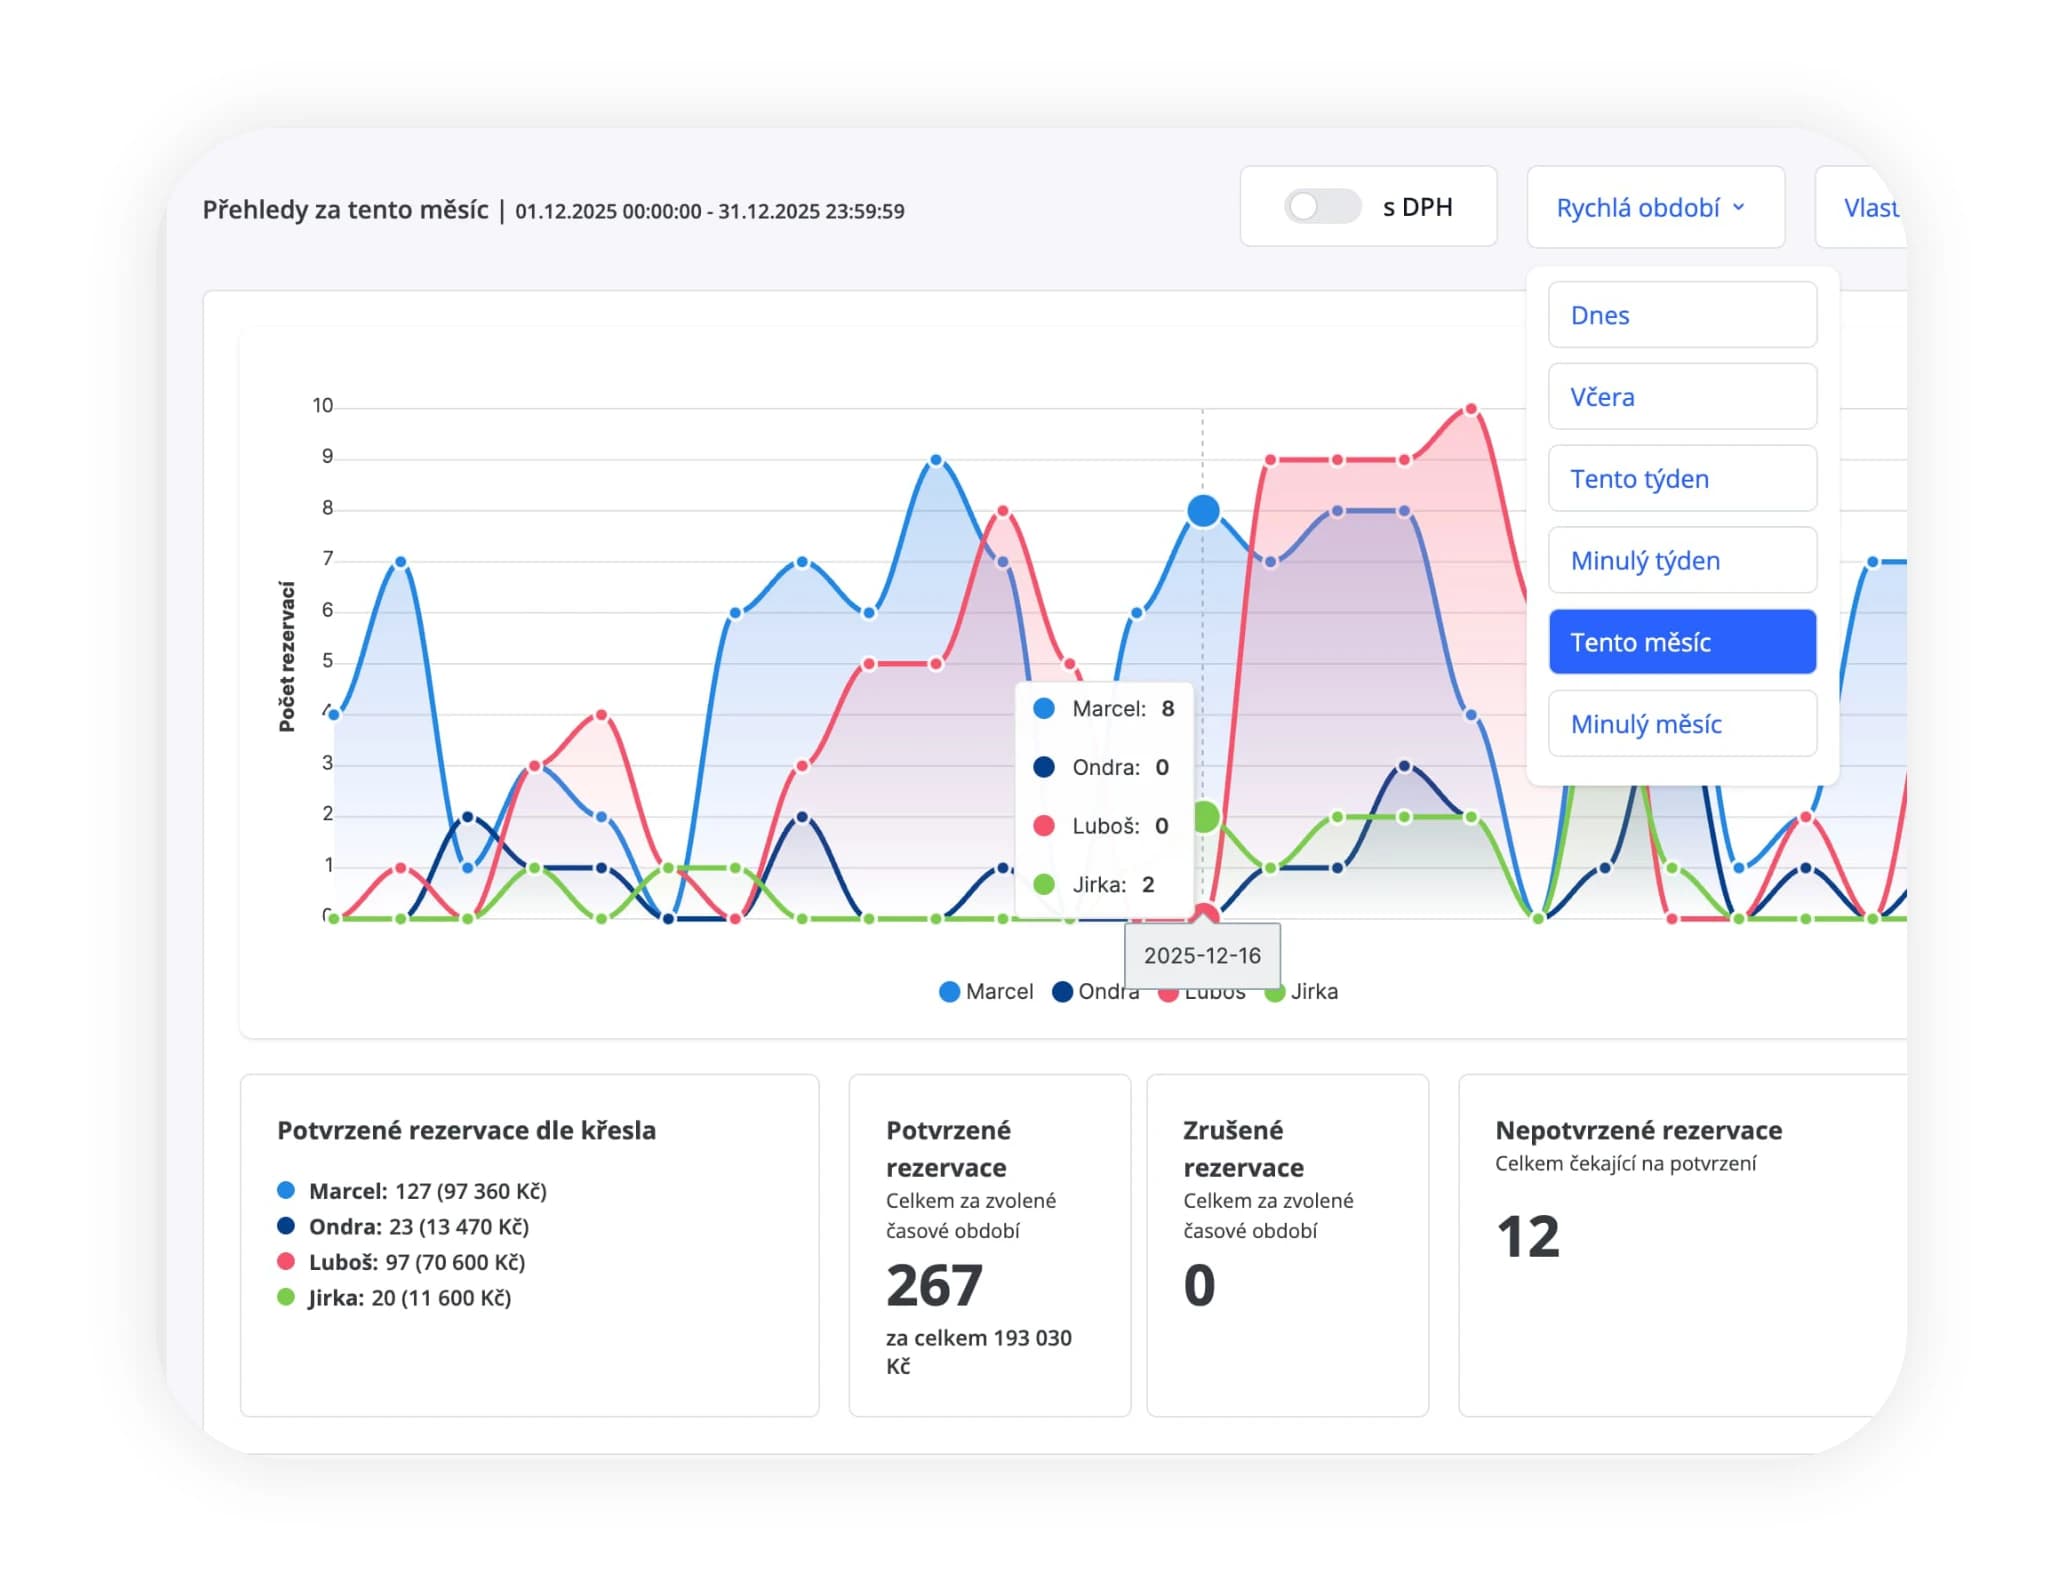This screenshot has width=2065, height=1589.
Task: Choose Včera period option
Action: pyautogui.click(x=1682, y=397)
